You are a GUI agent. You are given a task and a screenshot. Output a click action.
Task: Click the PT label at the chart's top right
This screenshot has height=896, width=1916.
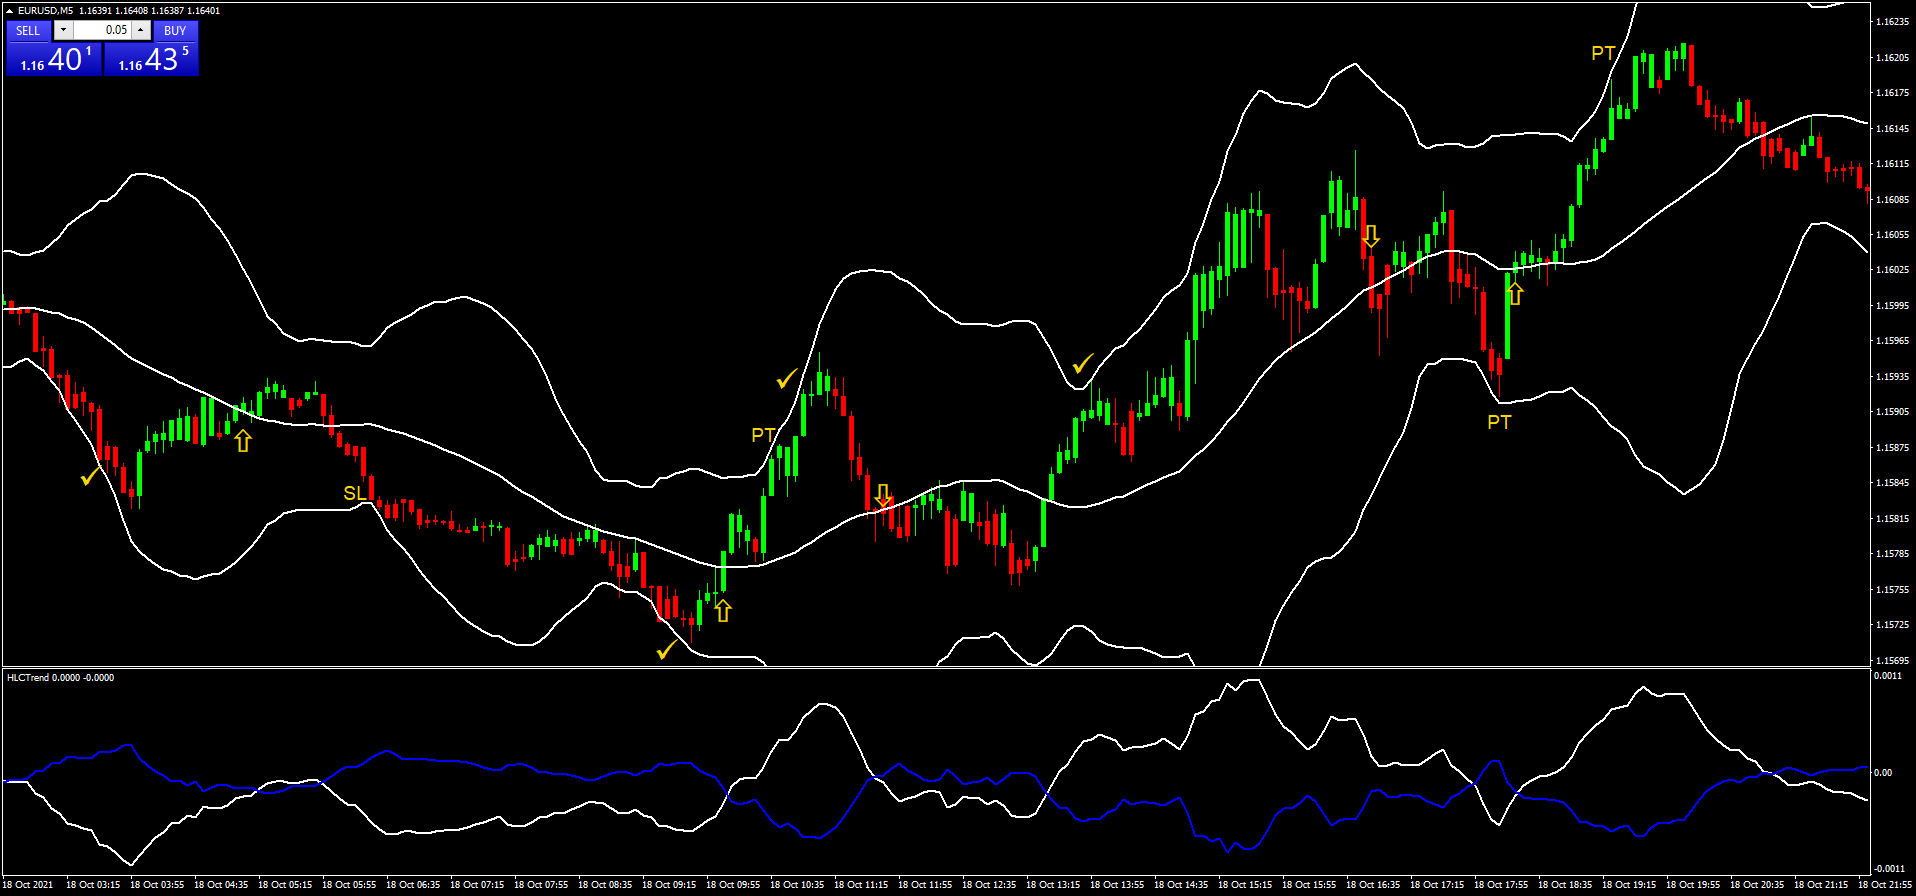tap(1603, 53)
